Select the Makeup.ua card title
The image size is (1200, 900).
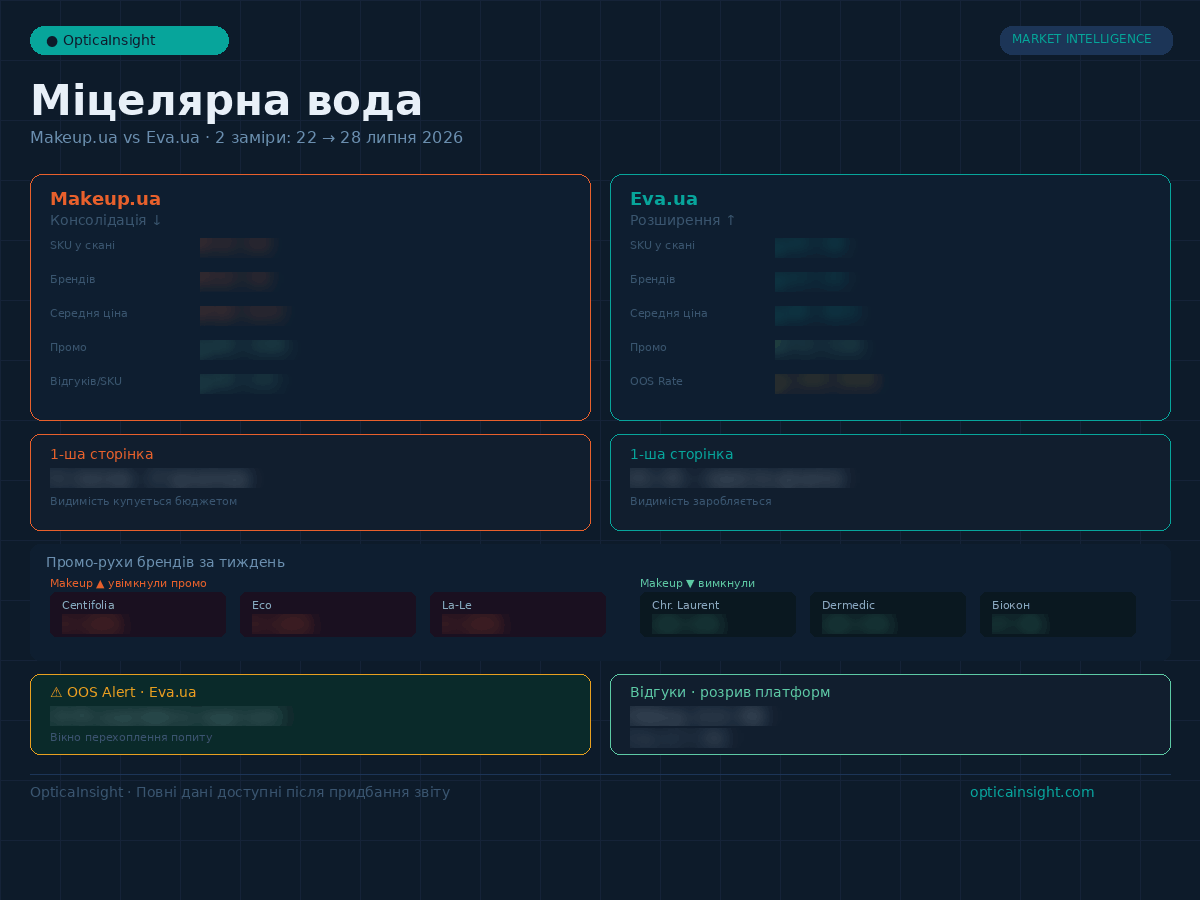point(105,199)
